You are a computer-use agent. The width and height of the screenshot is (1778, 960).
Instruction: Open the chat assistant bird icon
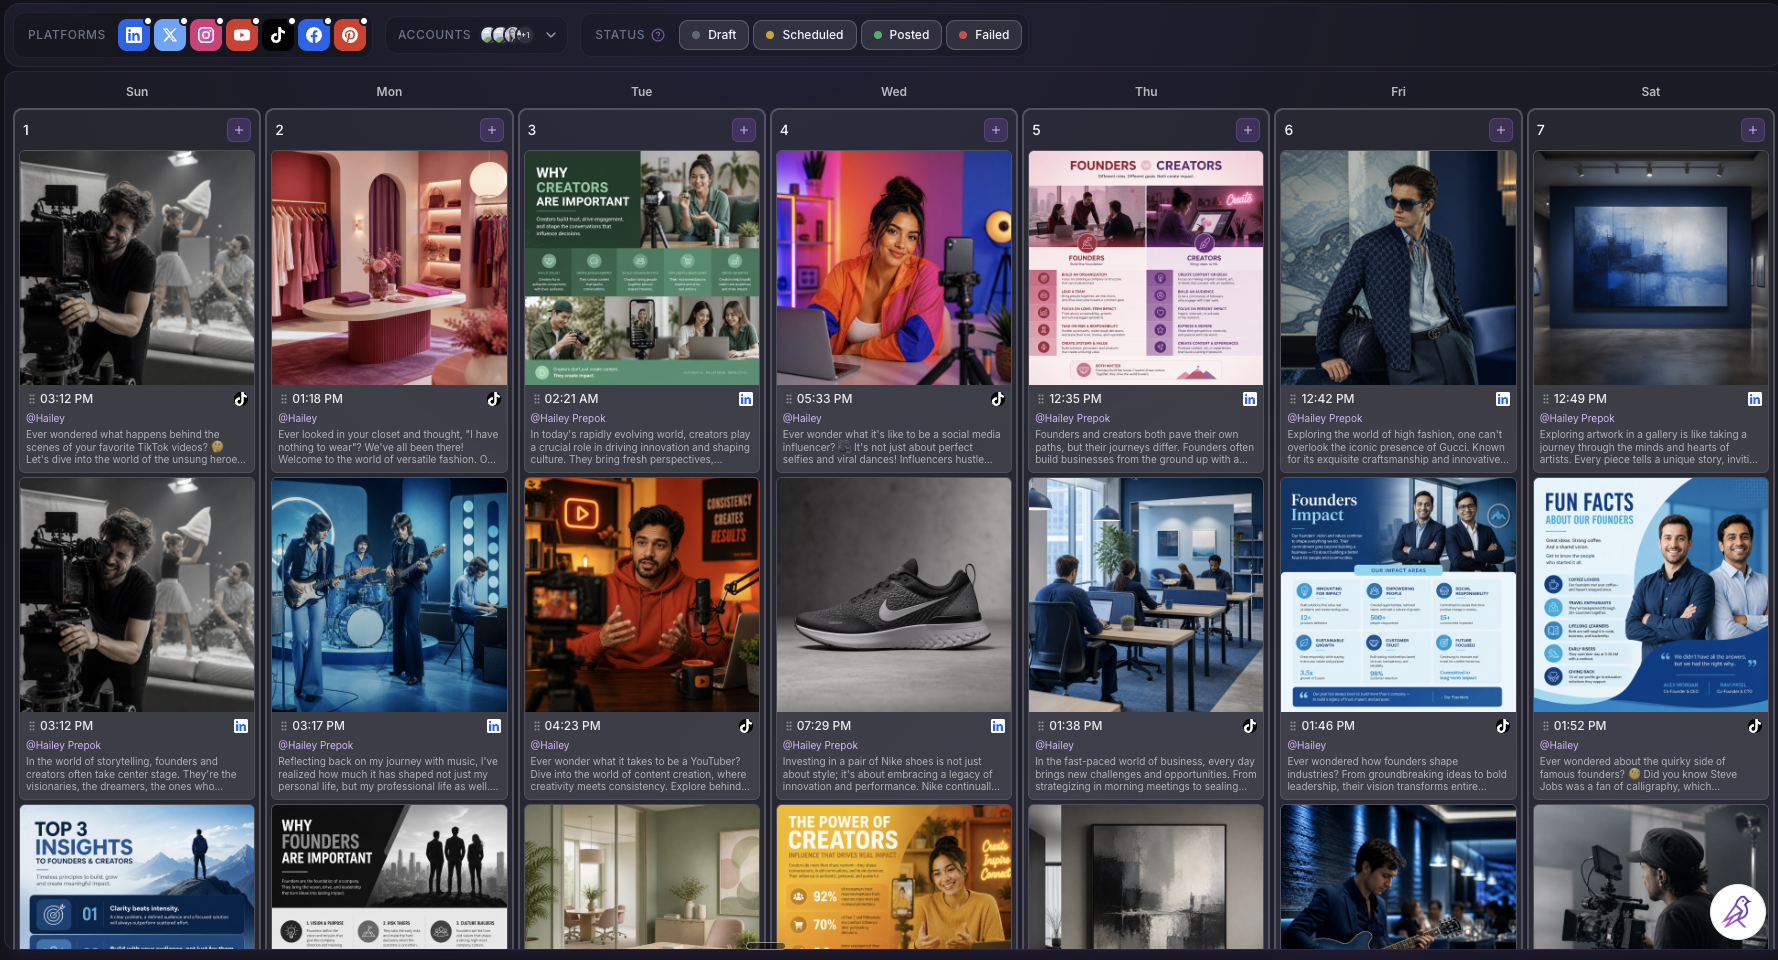[x=1737, y=912]
